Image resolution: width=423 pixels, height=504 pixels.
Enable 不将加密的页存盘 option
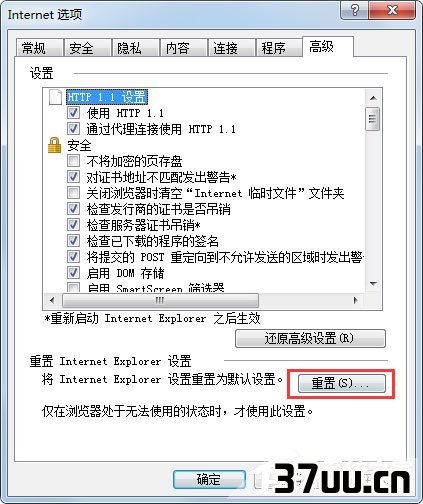[73, 161]
